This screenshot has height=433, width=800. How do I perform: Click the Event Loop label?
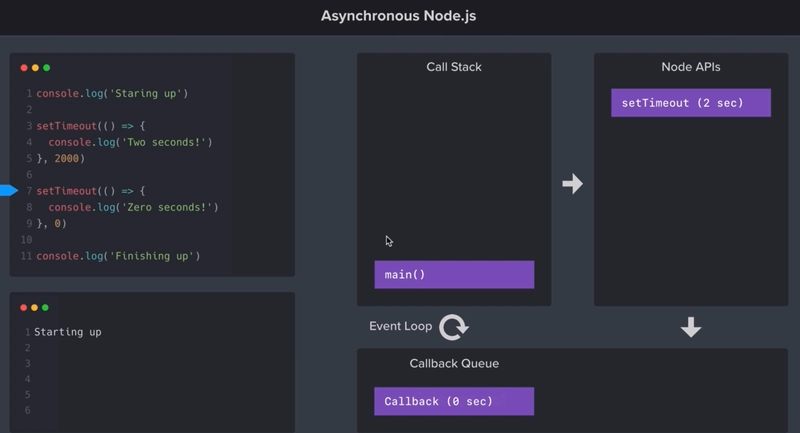pos(401,326)
